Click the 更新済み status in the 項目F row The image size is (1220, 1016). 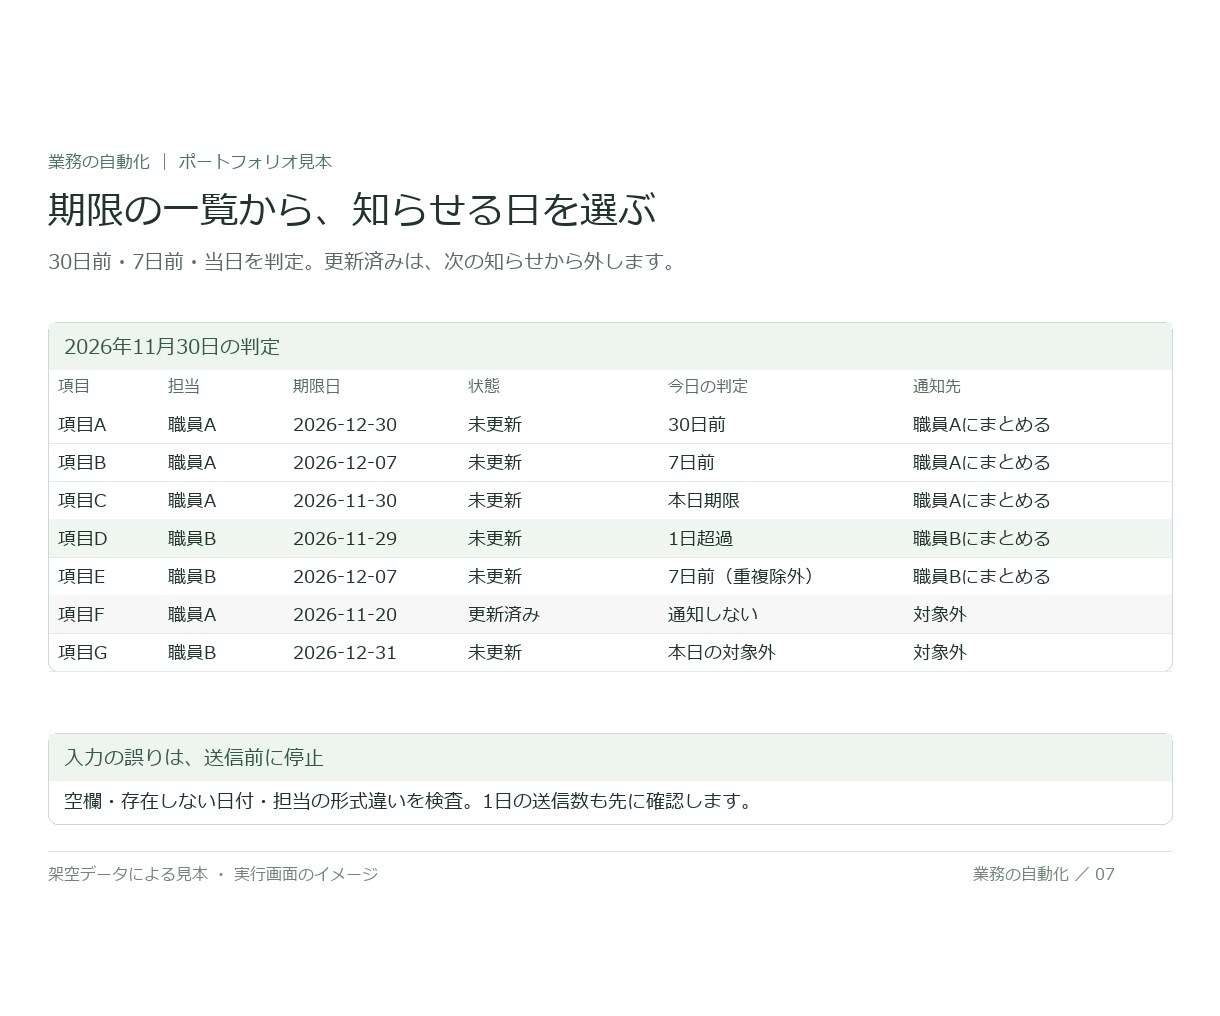(x=504, y=615)
